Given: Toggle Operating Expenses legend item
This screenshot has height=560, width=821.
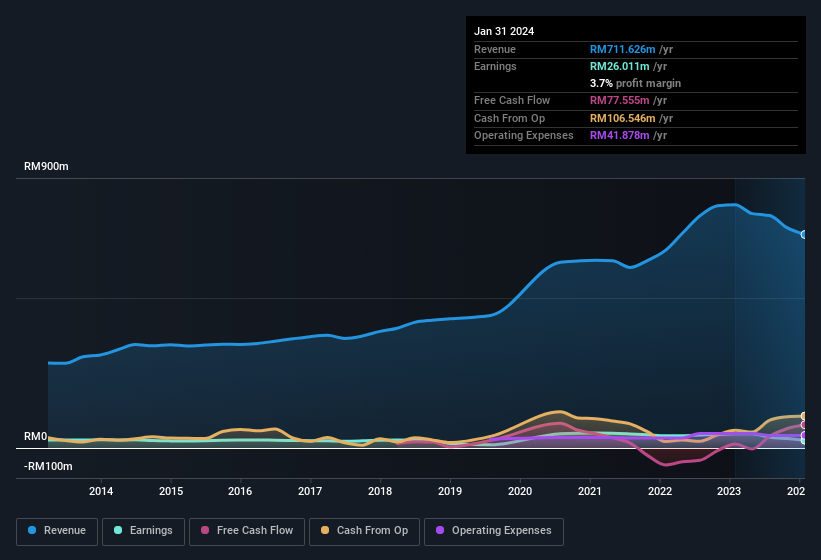Looking at the screenshot, I should pyautogui.click(x=493, y=531).
